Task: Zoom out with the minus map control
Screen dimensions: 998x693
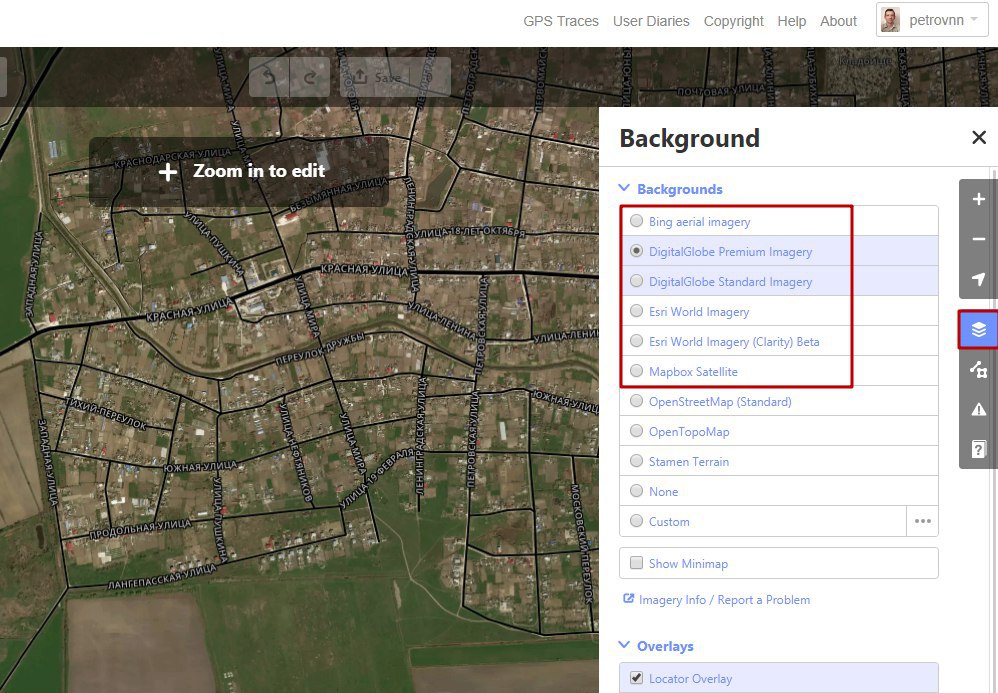Action: (978, 239)
